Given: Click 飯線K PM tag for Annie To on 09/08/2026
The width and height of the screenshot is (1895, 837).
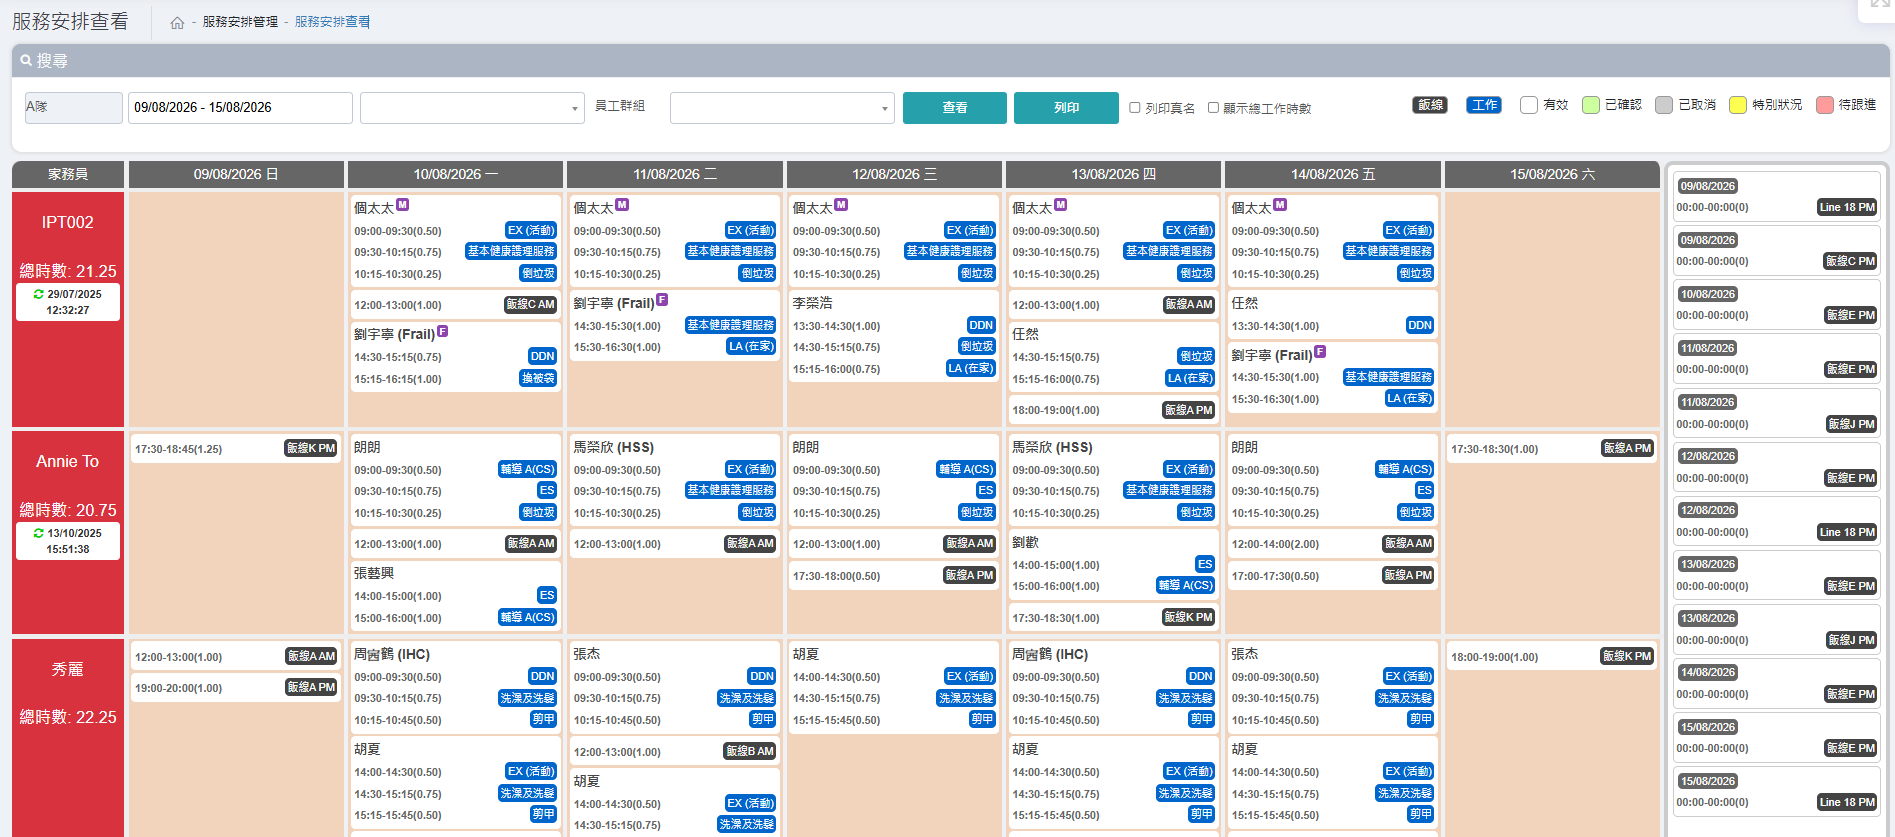Looking at the screenshot, I should pyautogui.click(x=311, y=448).
